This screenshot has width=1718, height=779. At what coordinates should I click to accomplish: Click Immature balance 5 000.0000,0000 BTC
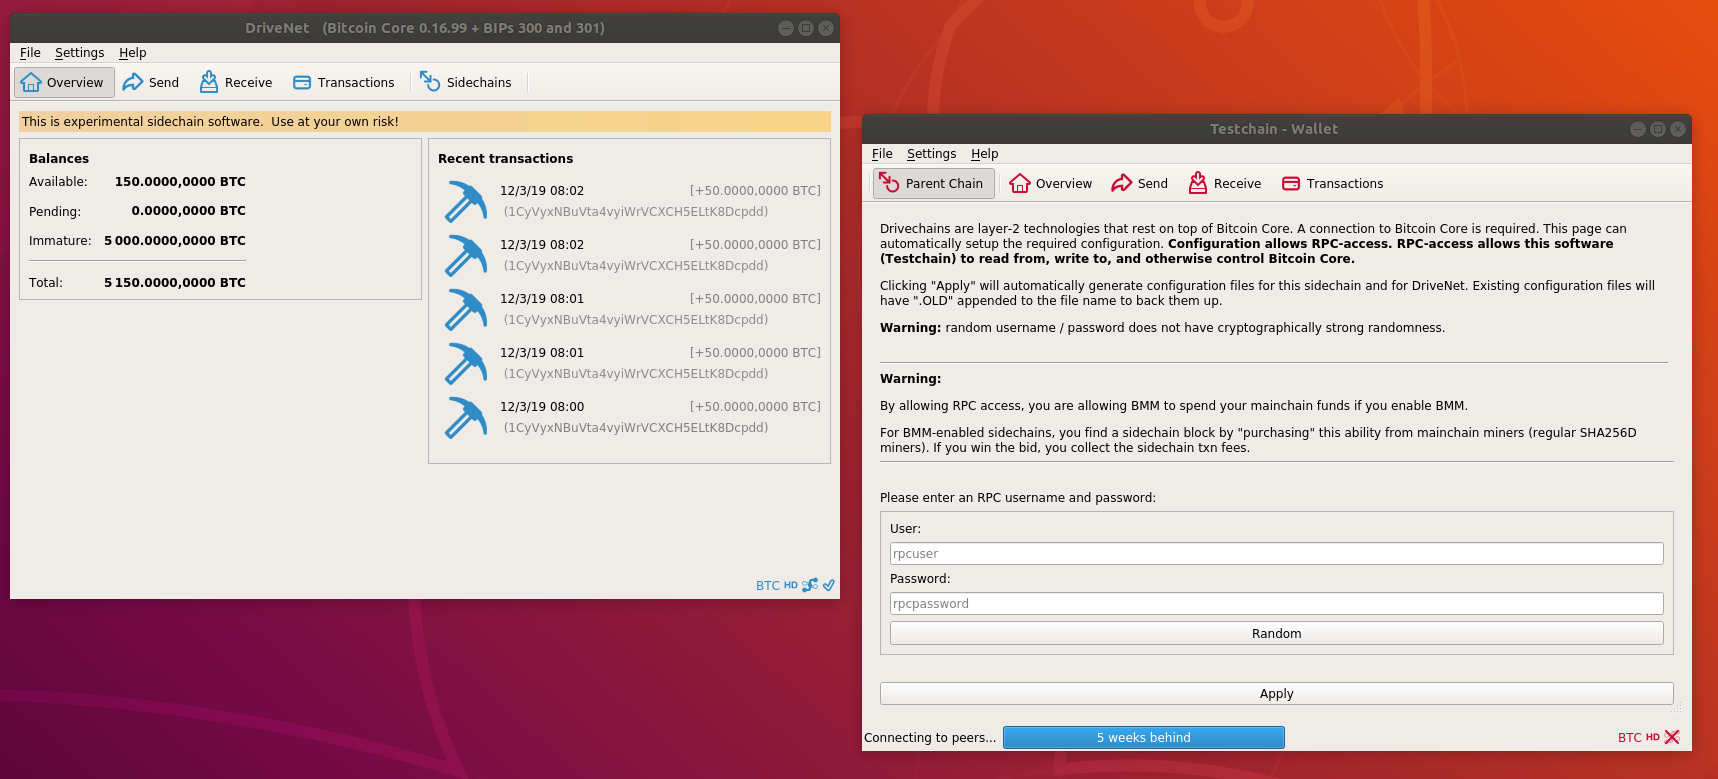click(175, 241)
